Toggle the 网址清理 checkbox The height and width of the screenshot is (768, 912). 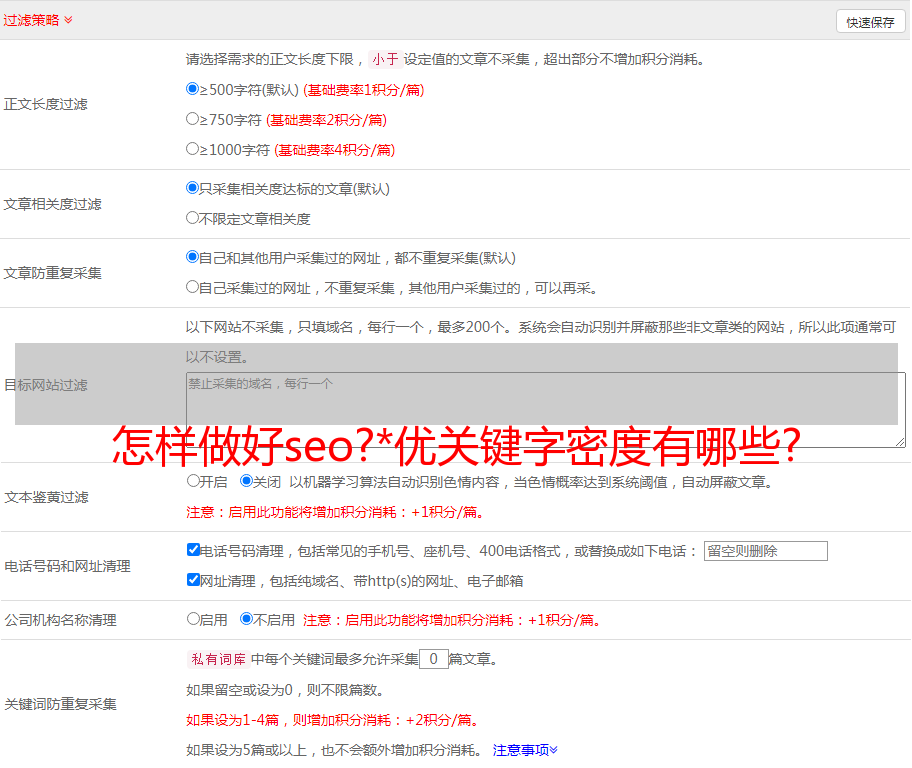[194, 579]
